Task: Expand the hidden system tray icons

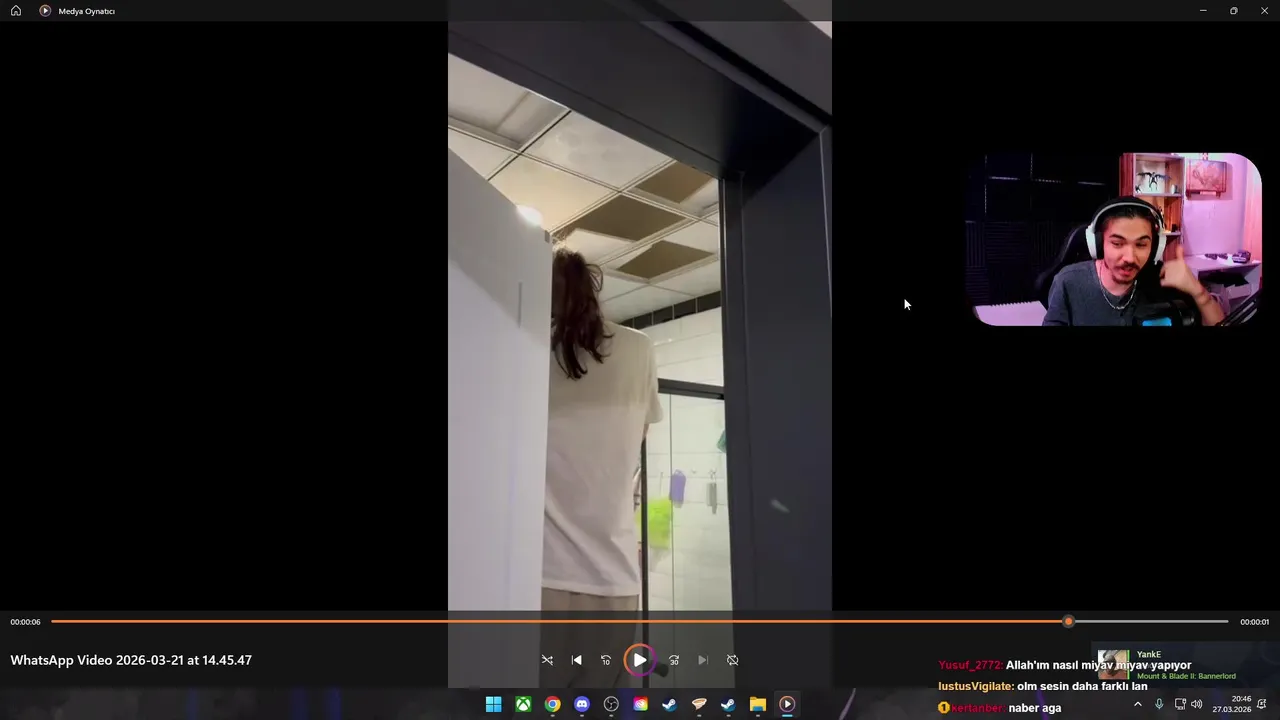Action: tap(1137, 704)
